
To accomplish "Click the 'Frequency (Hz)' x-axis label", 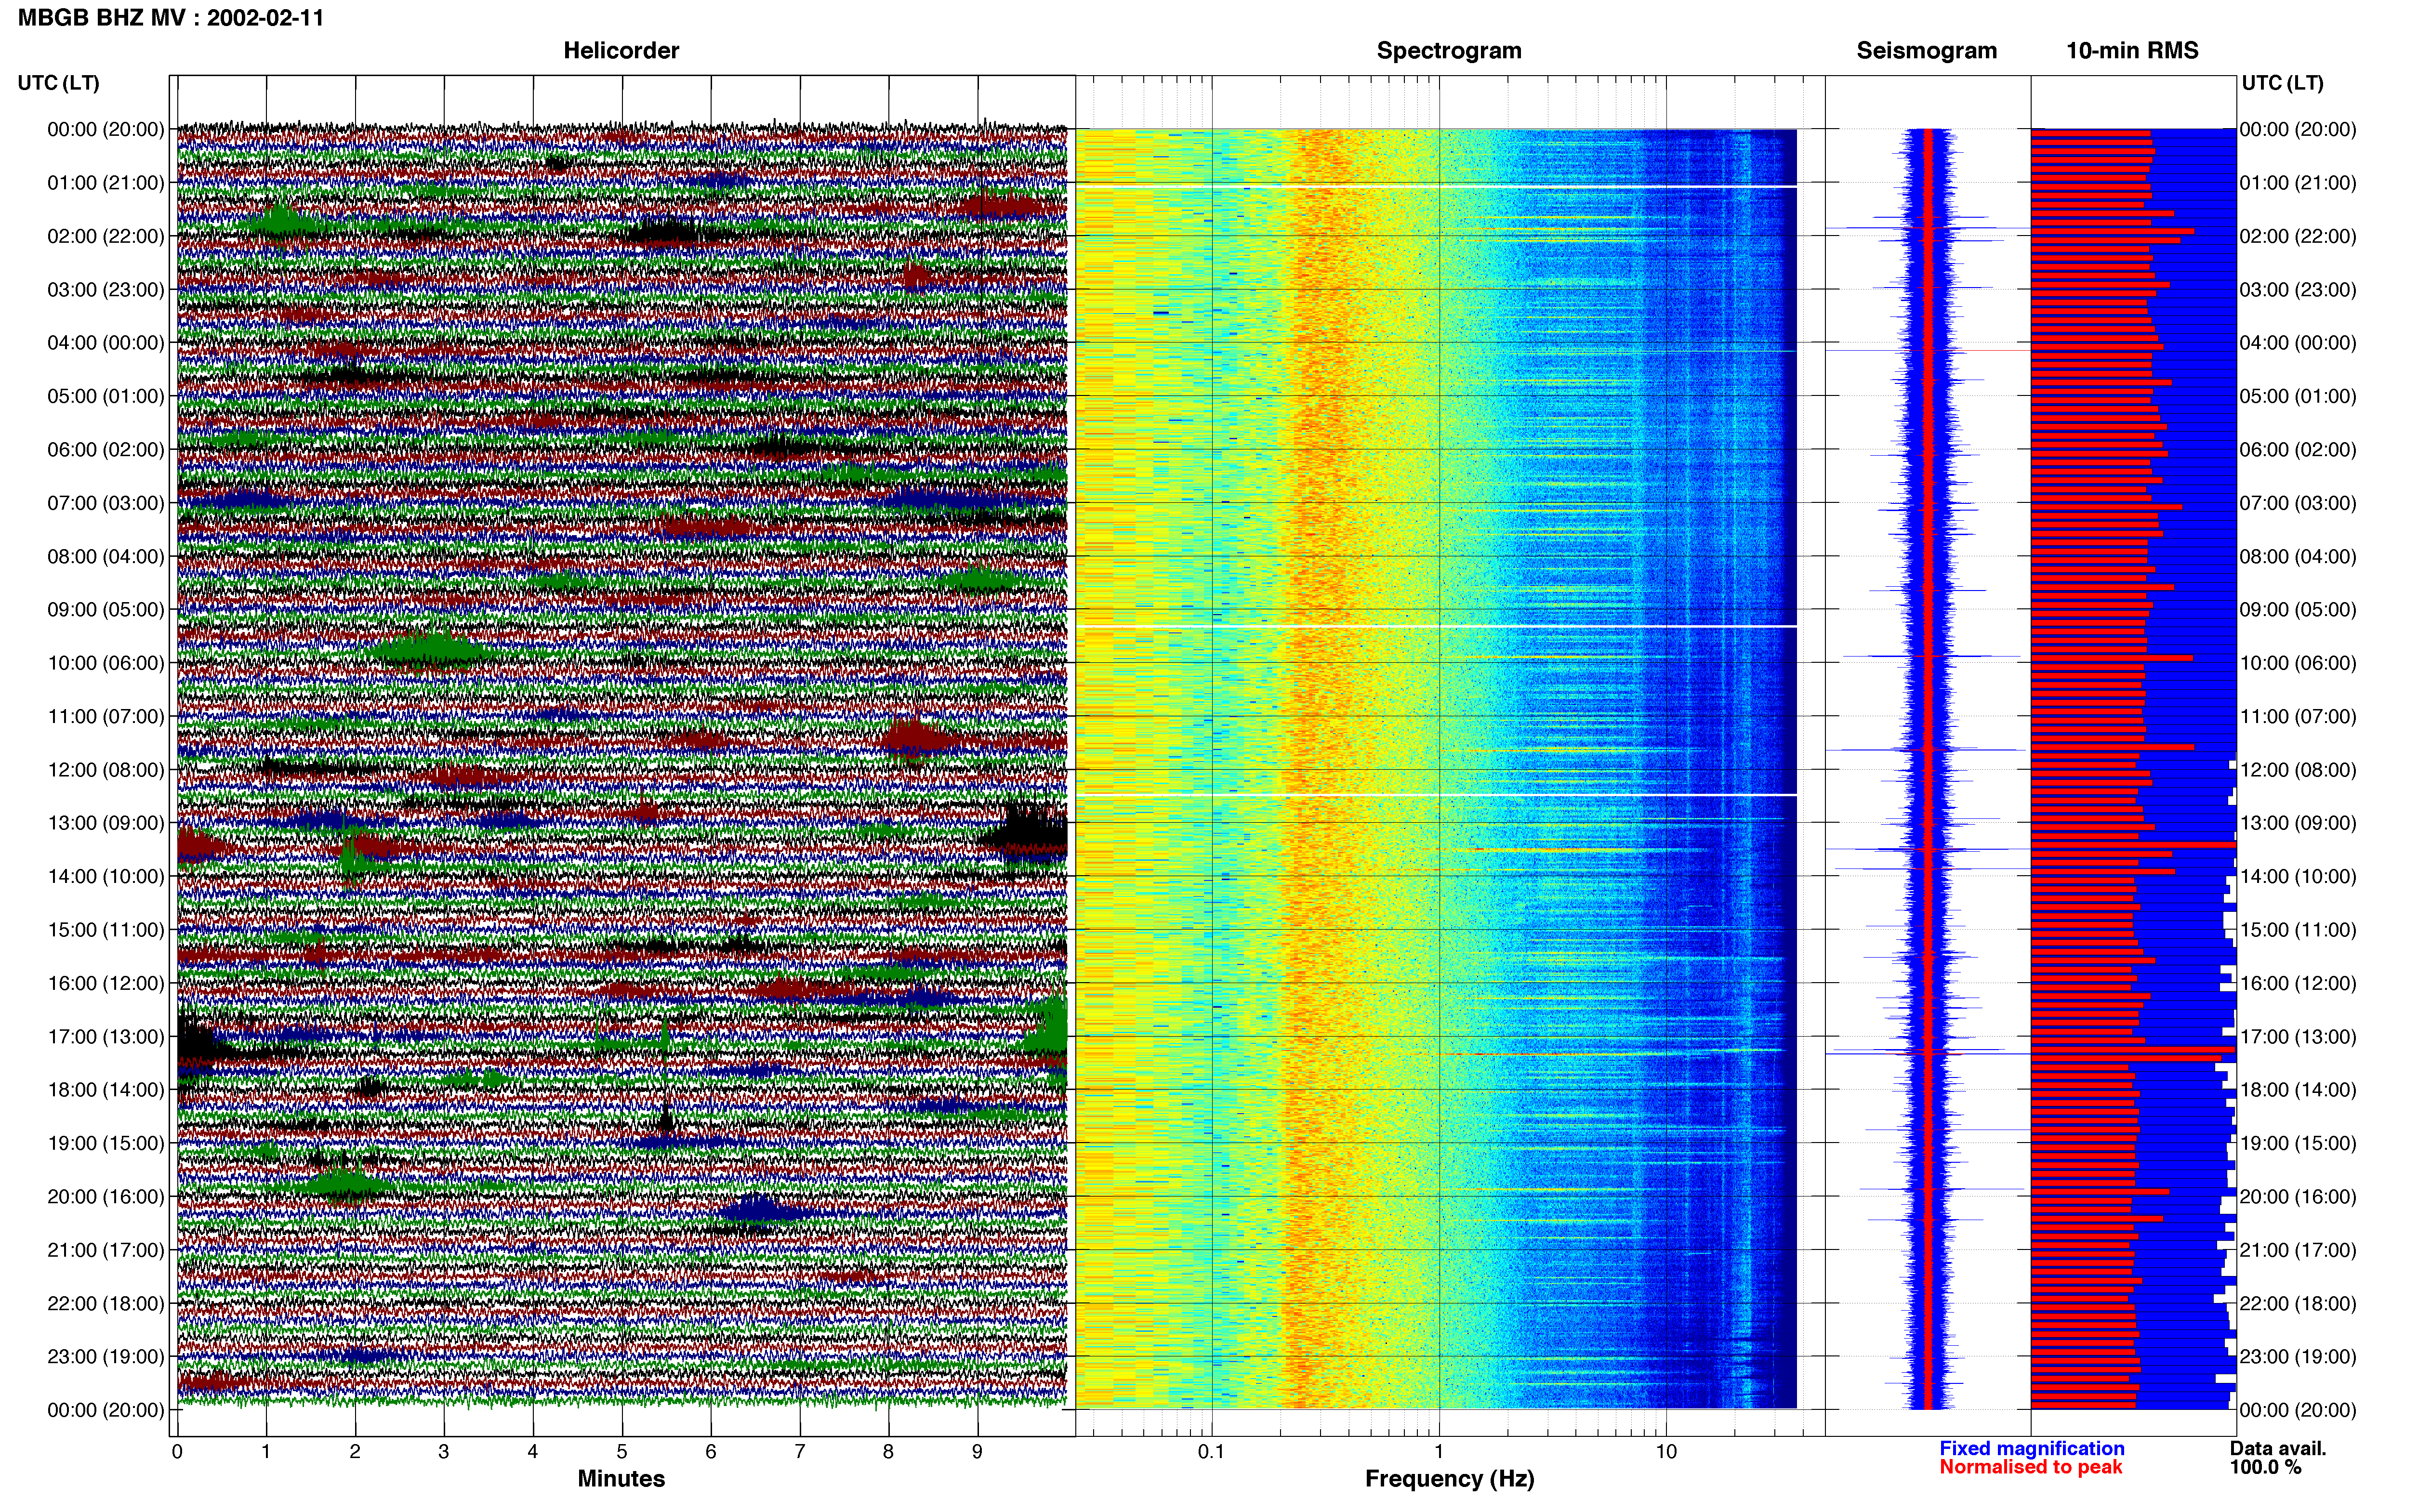I will [x=1449, y=1479].
